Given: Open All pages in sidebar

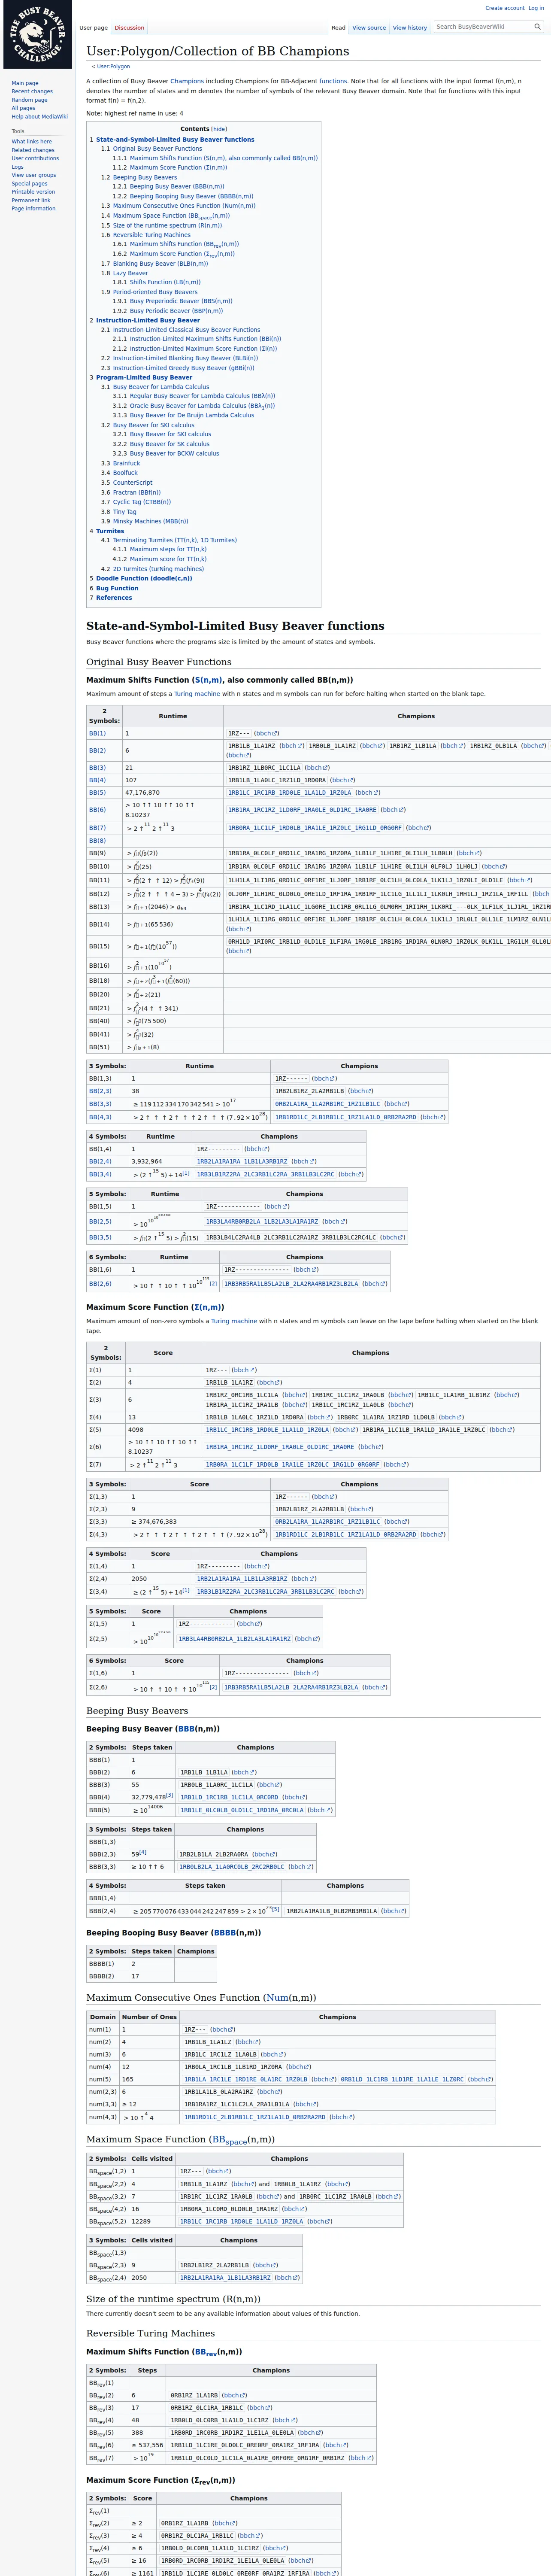Looking at the screenshot, I should pyautogui.click(x=23, y=108).
